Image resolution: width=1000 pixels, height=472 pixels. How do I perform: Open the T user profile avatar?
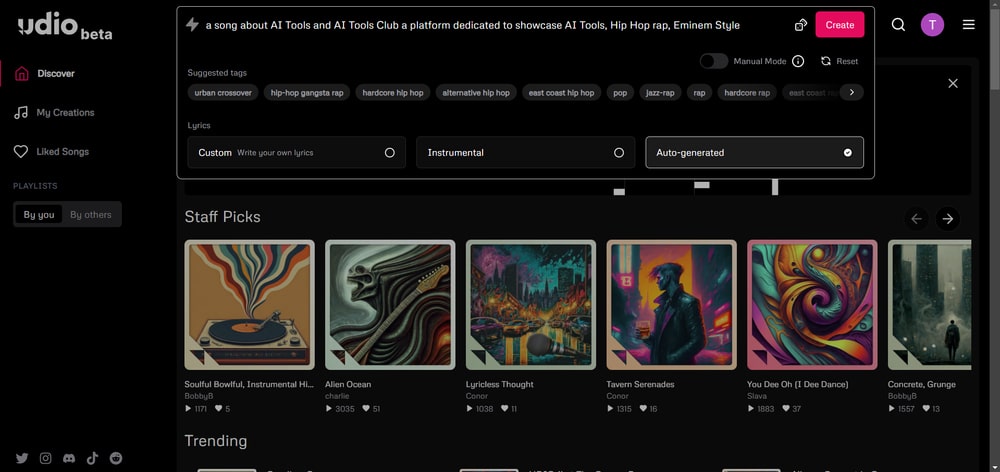tap(932, 25)
